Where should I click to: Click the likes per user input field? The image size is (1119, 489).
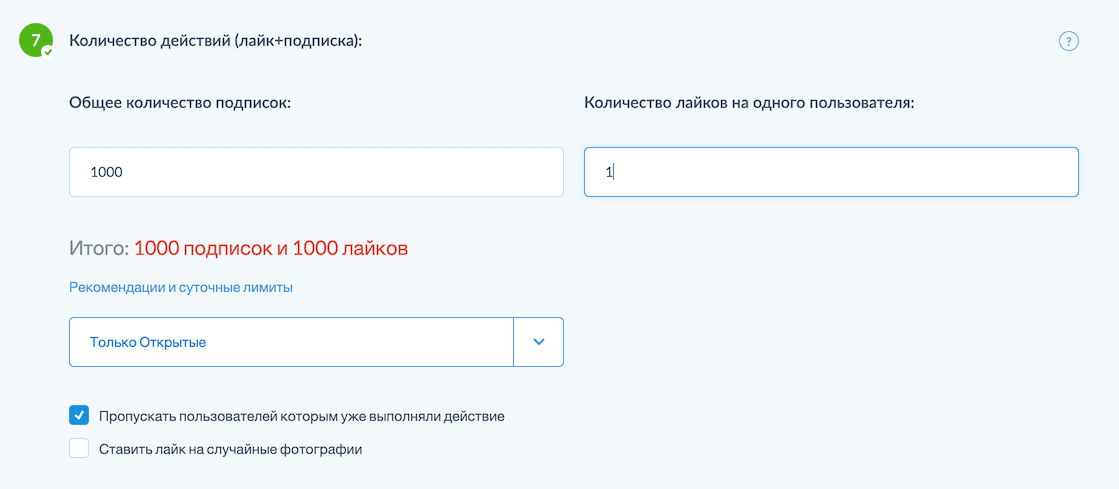(830, 172)
